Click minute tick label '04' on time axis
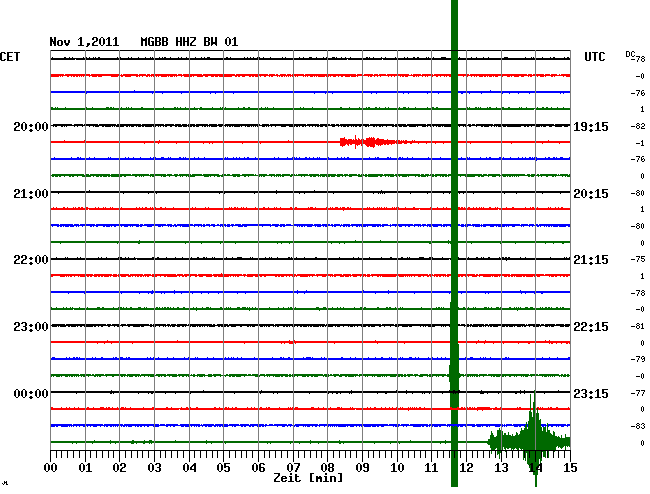Screen dimensions: 650x494 pos(189,468)
